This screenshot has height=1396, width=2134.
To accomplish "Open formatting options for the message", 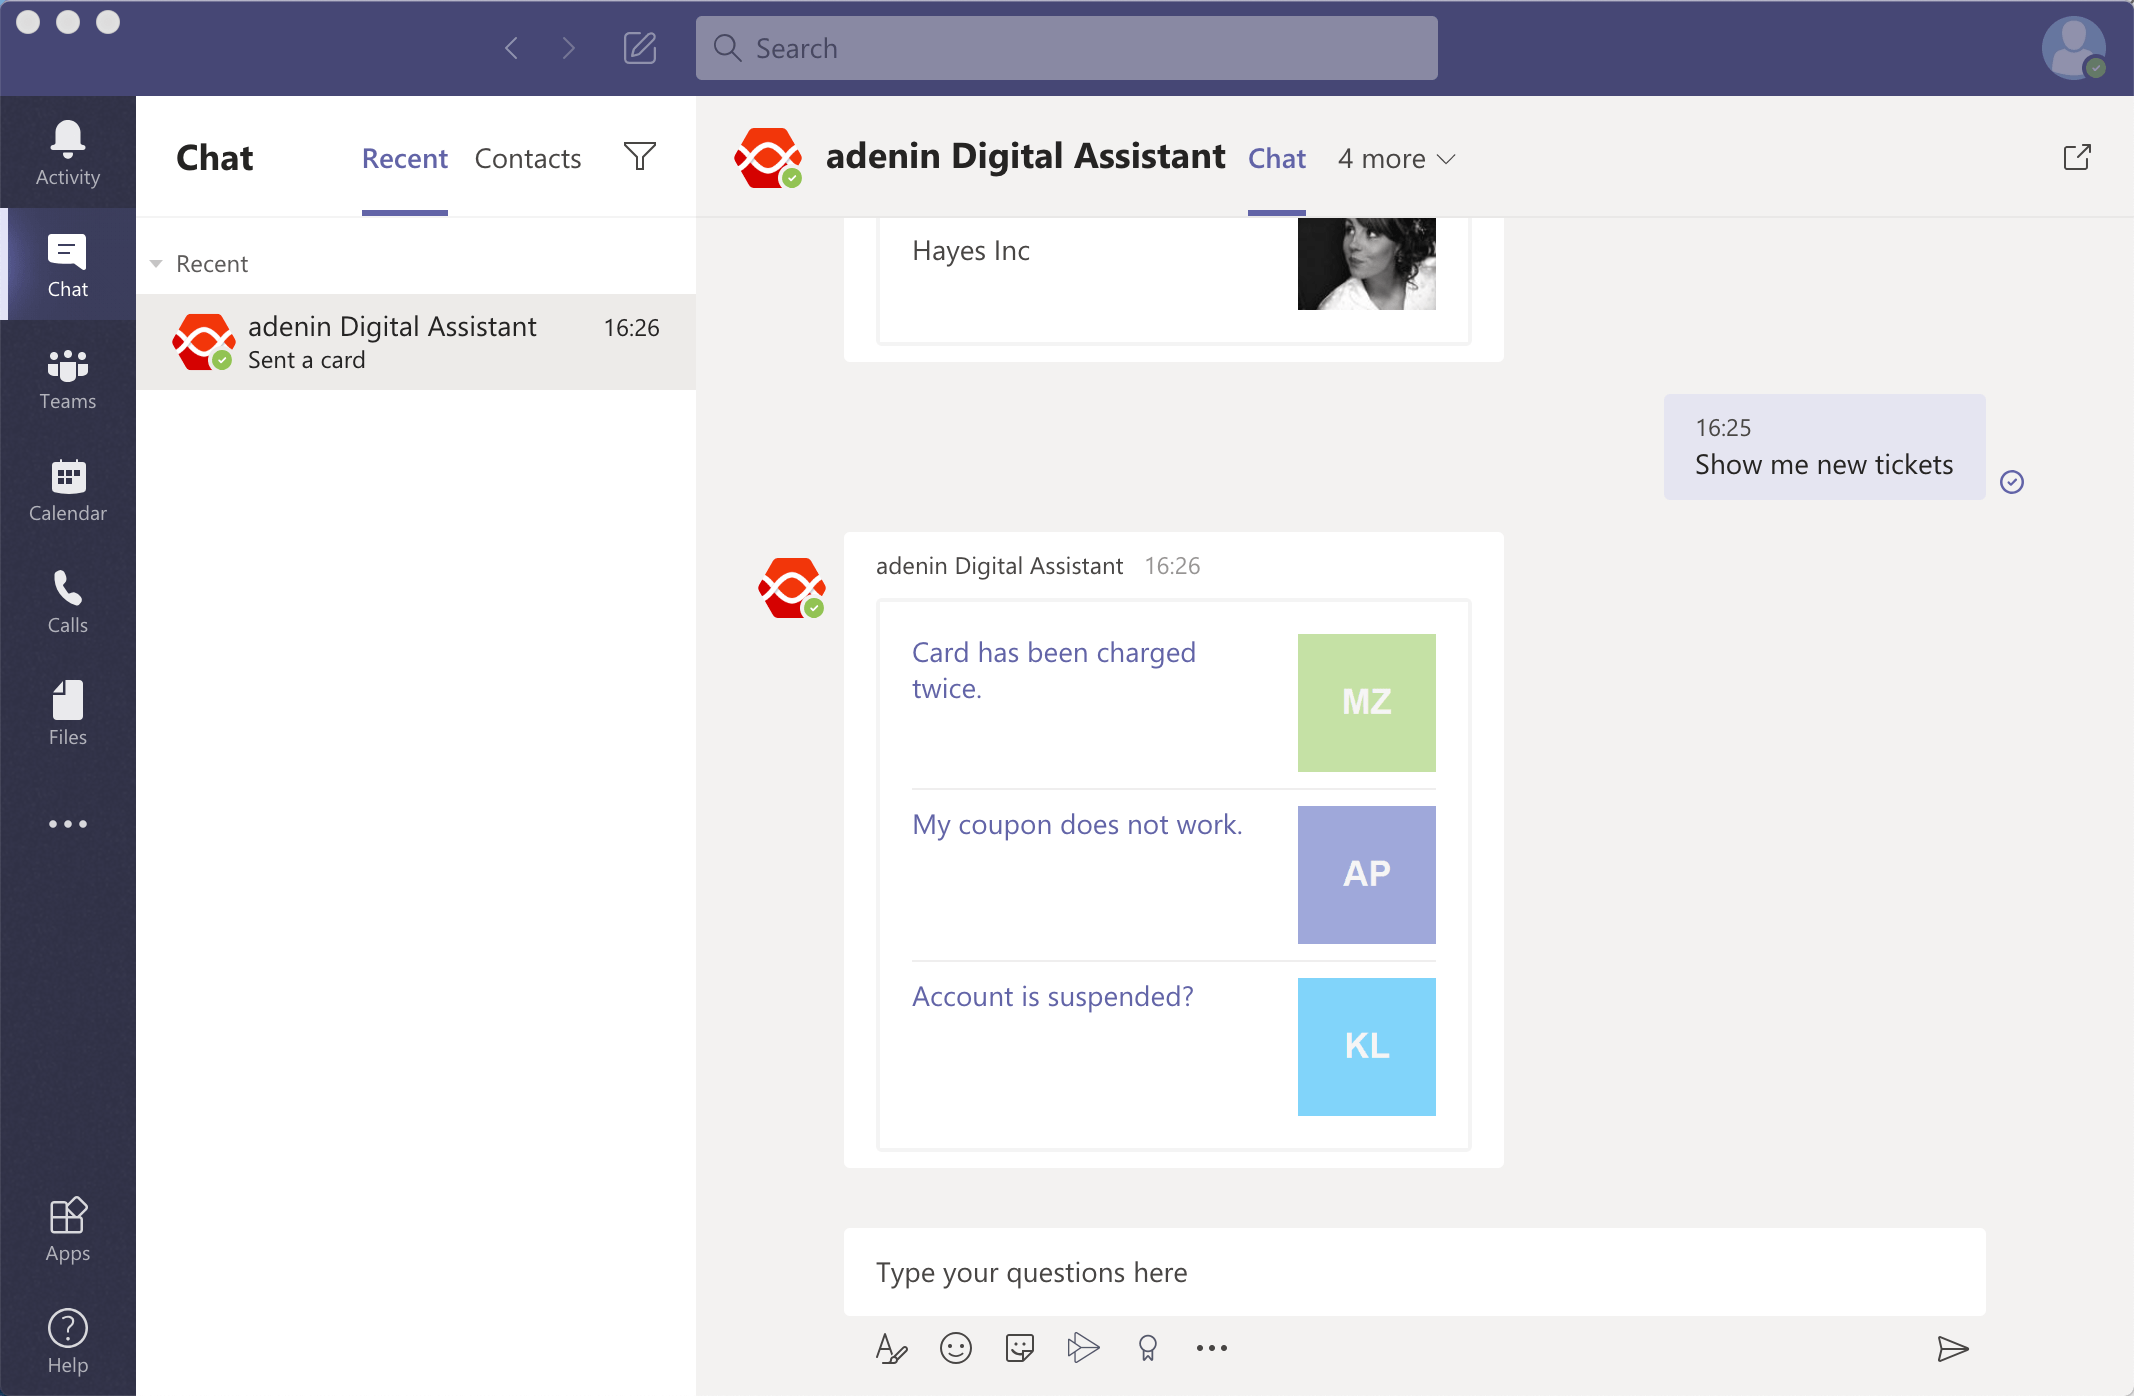I will (891, 1348).
